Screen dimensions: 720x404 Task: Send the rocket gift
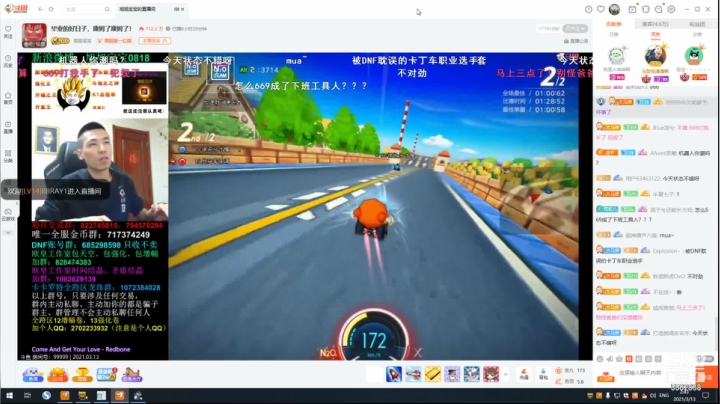click(394, 374)
